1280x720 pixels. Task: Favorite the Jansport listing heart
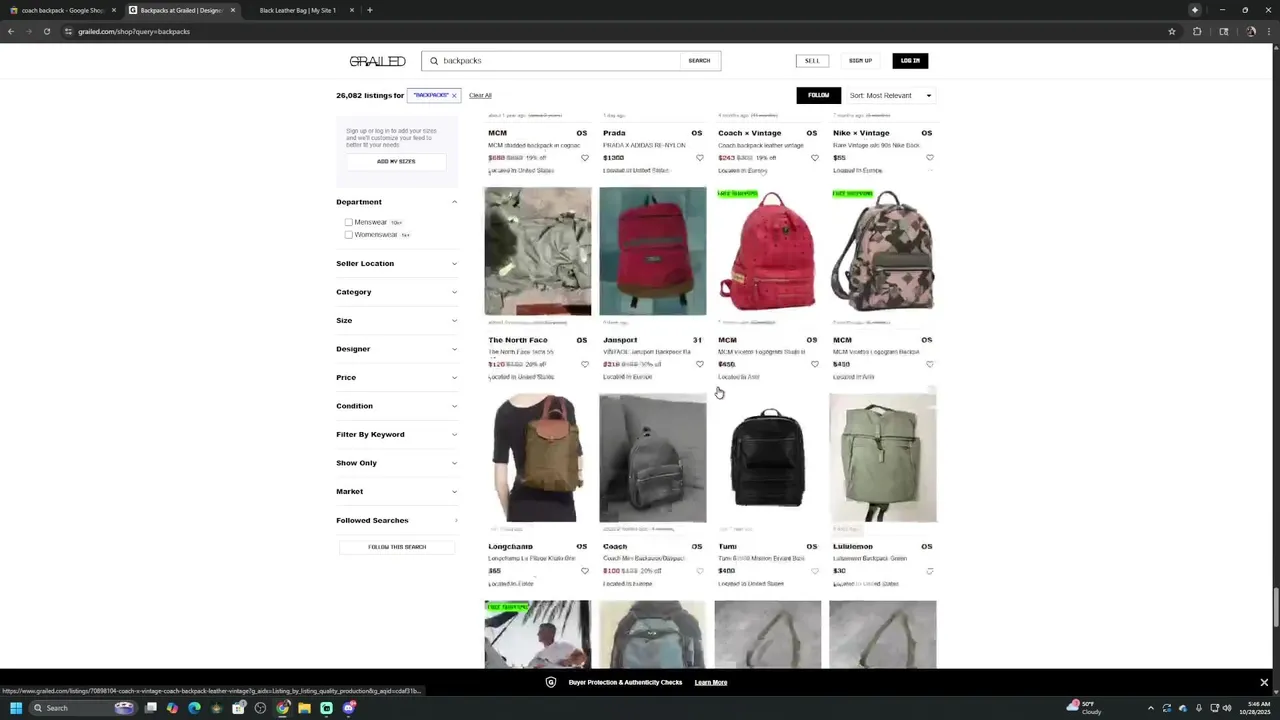(x=700, y=365)
